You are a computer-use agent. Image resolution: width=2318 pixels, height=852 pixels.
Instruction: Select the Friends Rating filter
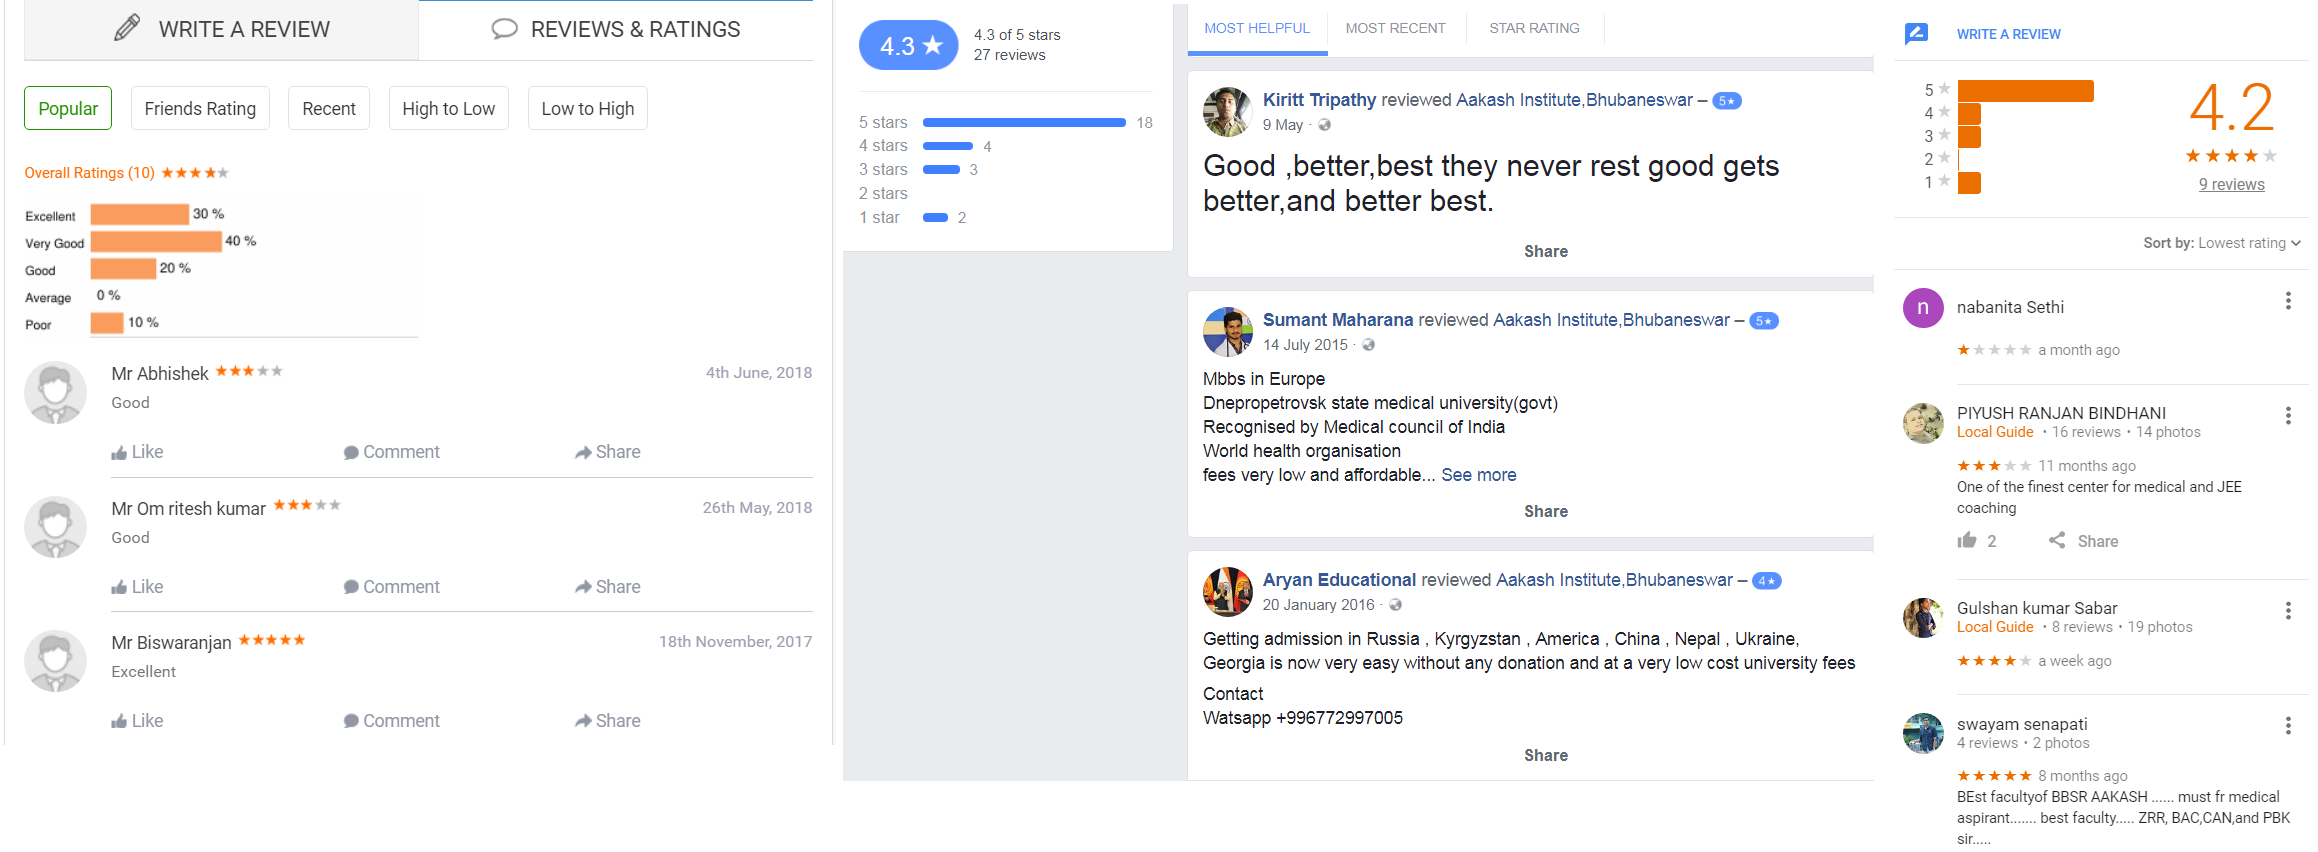click(200, 108)
